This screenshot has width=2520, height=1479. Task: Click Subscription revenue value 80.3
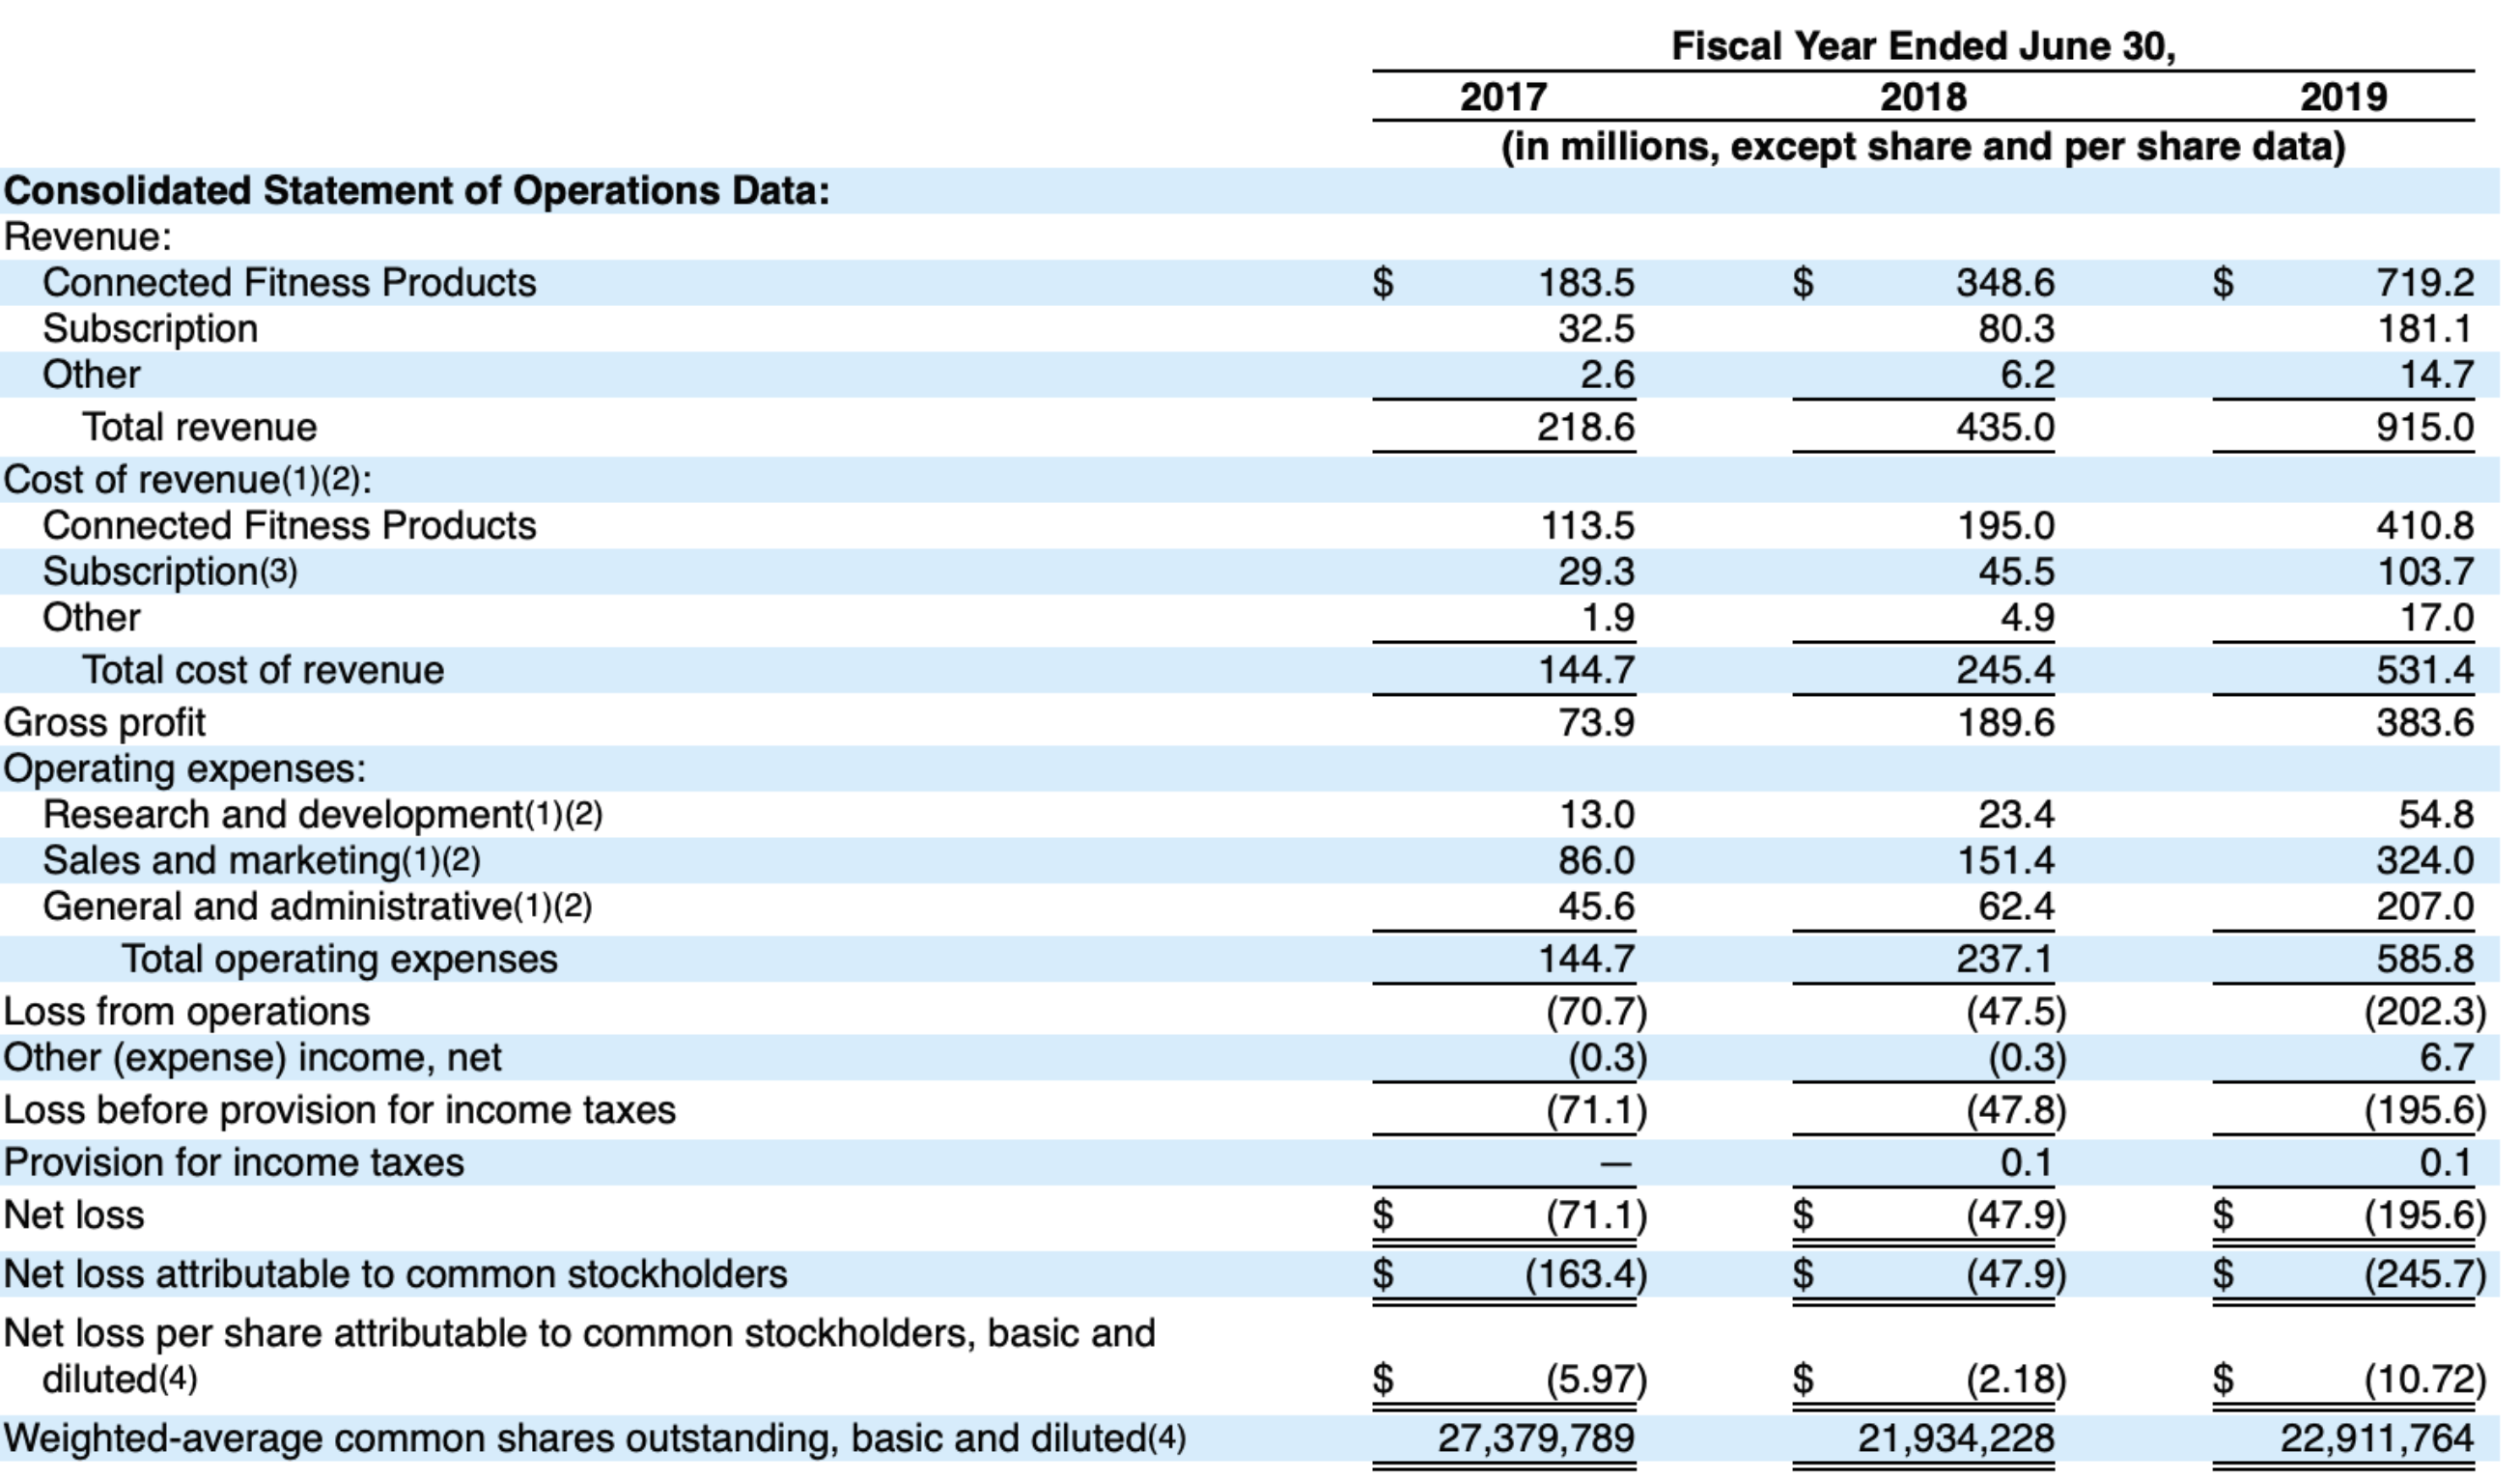(x=2016, y=329)
